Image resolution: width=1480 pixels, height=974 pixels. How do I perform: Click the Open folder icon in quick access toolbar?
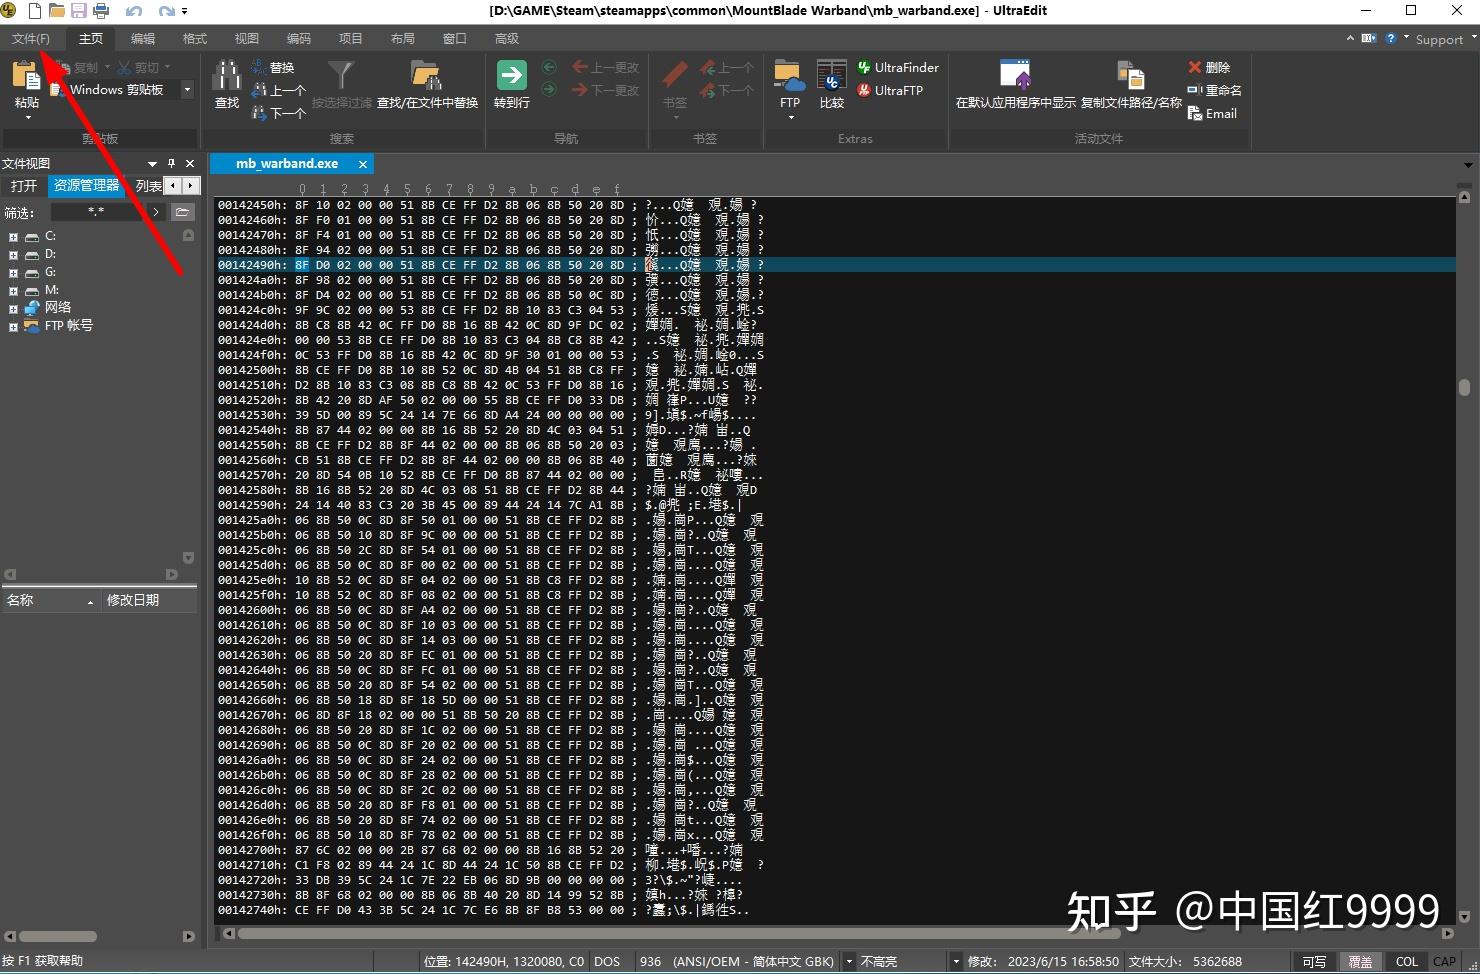57,11
